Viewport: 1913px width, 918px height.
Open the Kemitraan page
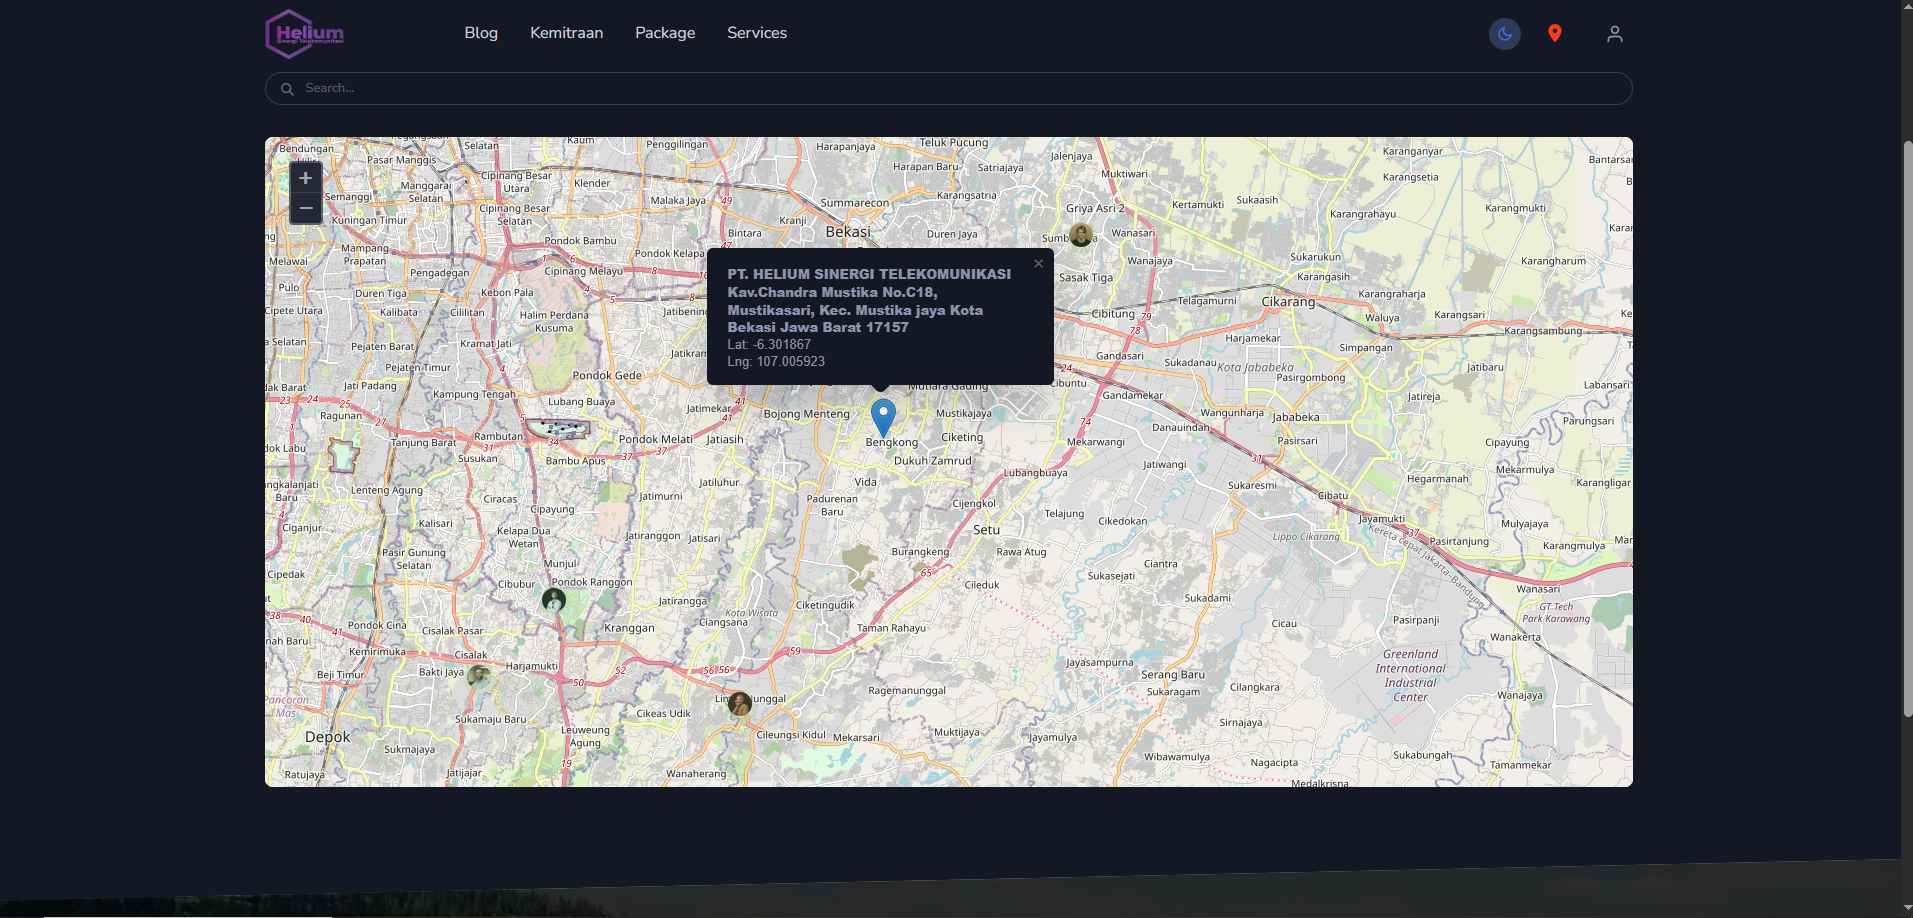(566, 33)
